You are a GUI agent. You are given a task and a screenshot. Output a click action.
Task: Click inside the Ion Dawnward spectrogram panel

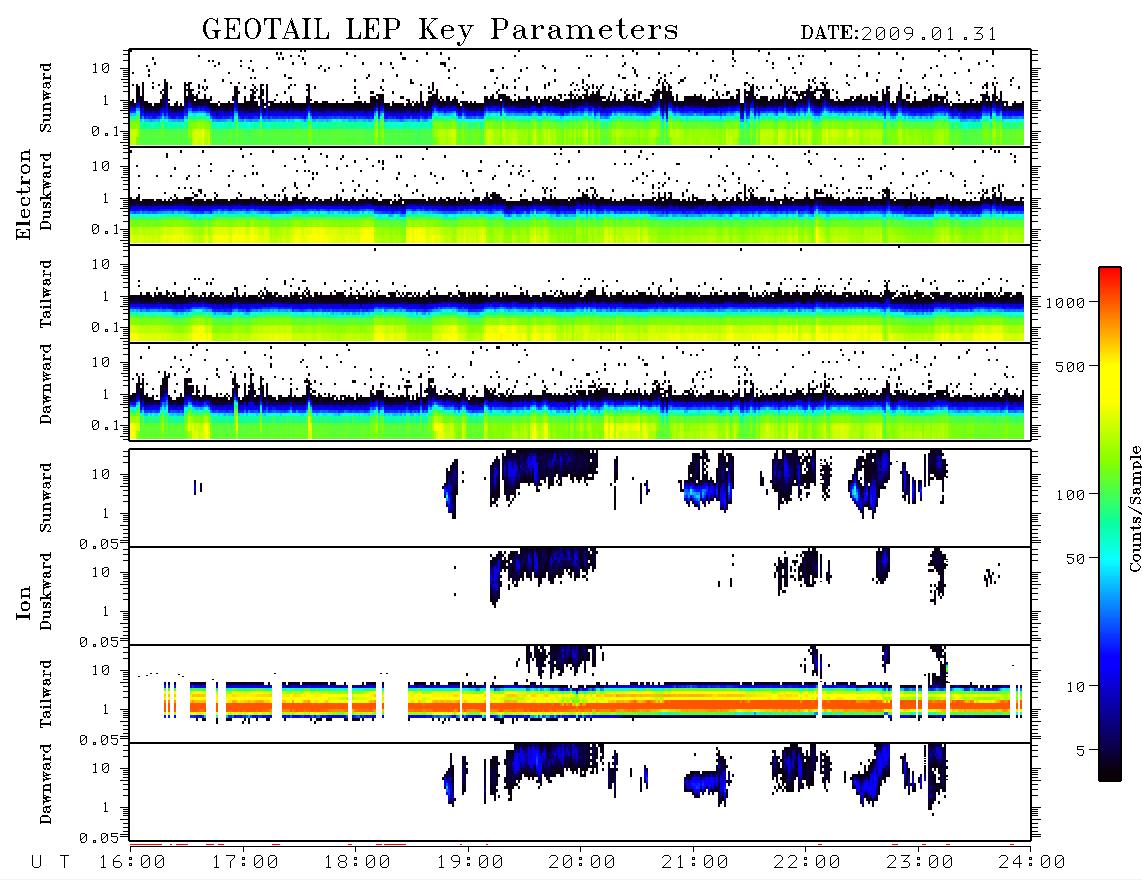point(580,791)
